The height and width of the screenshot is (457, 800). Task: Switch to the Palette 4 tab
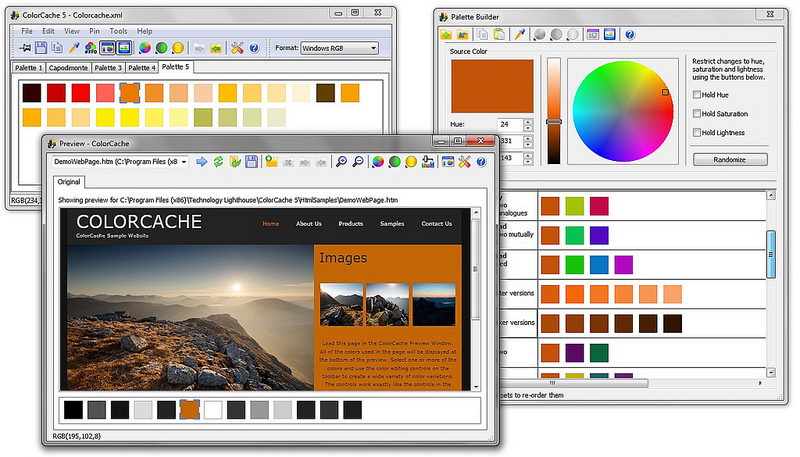click(142, 68)
